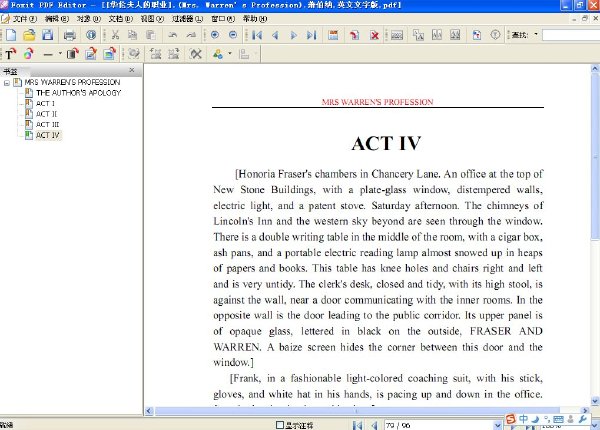Close the bookmarks panel with X

click(x=132, y=70)
